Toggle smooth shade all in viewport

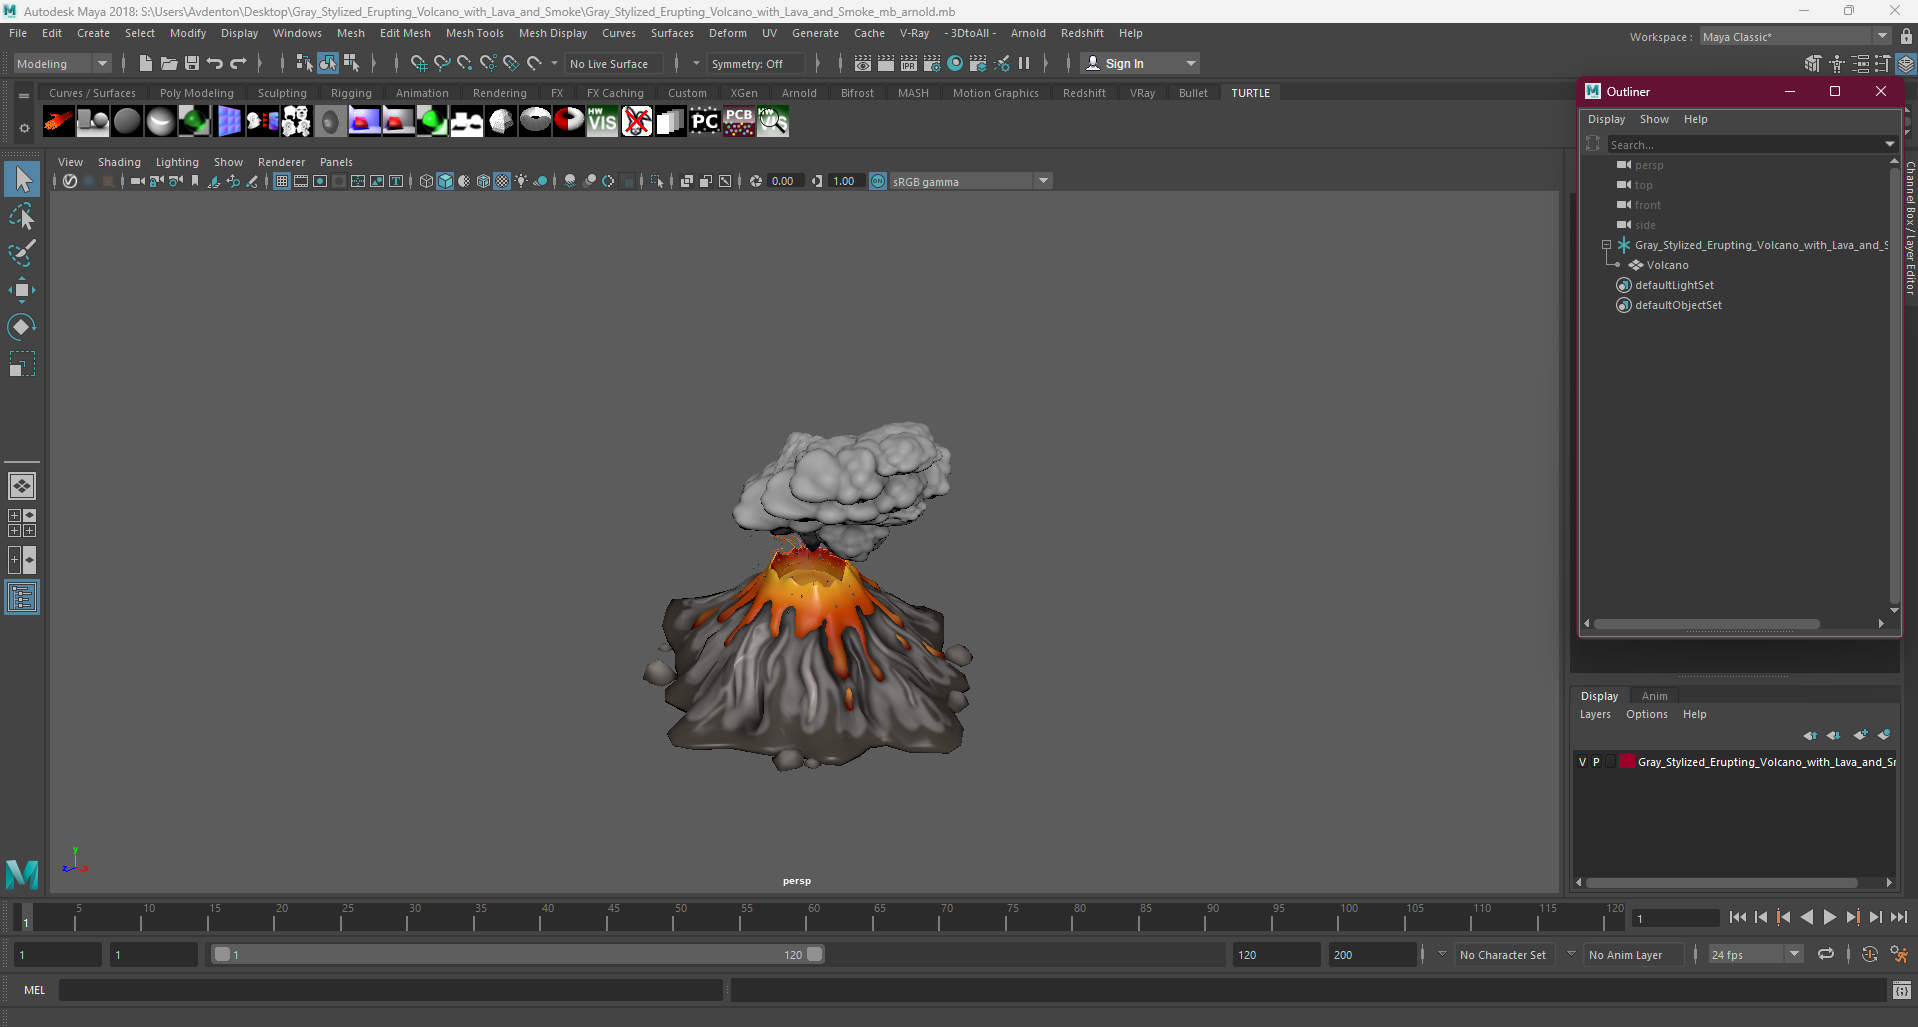tap(445, 181)
